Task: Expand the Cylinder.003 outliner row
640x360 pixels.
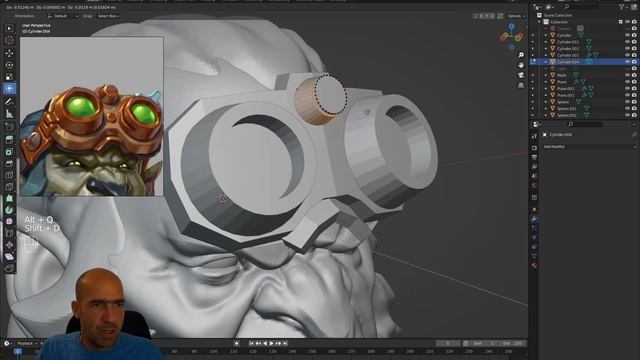Action: (546, 55)
